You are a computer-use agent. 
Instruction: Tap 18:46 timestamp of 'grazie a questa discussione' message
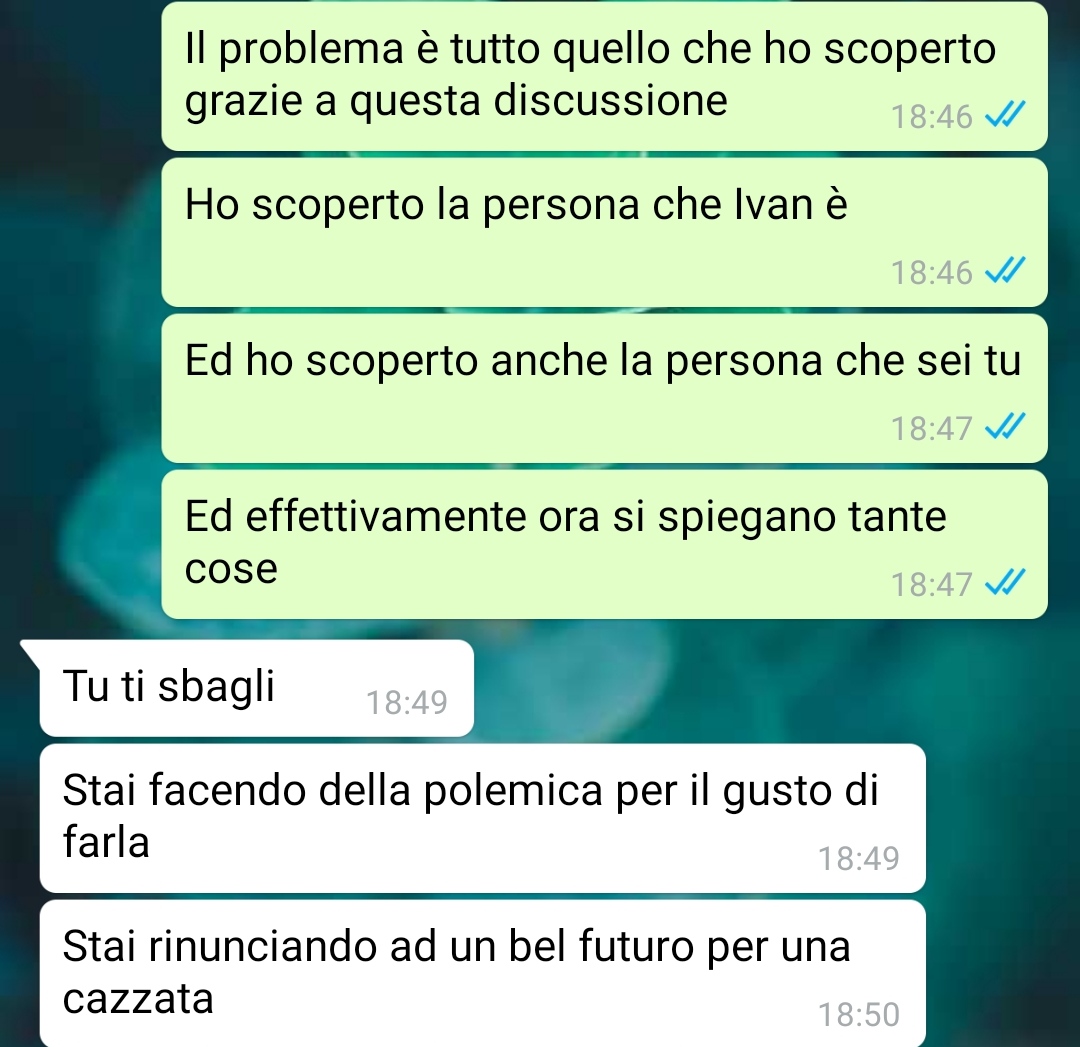click(931, 116)
